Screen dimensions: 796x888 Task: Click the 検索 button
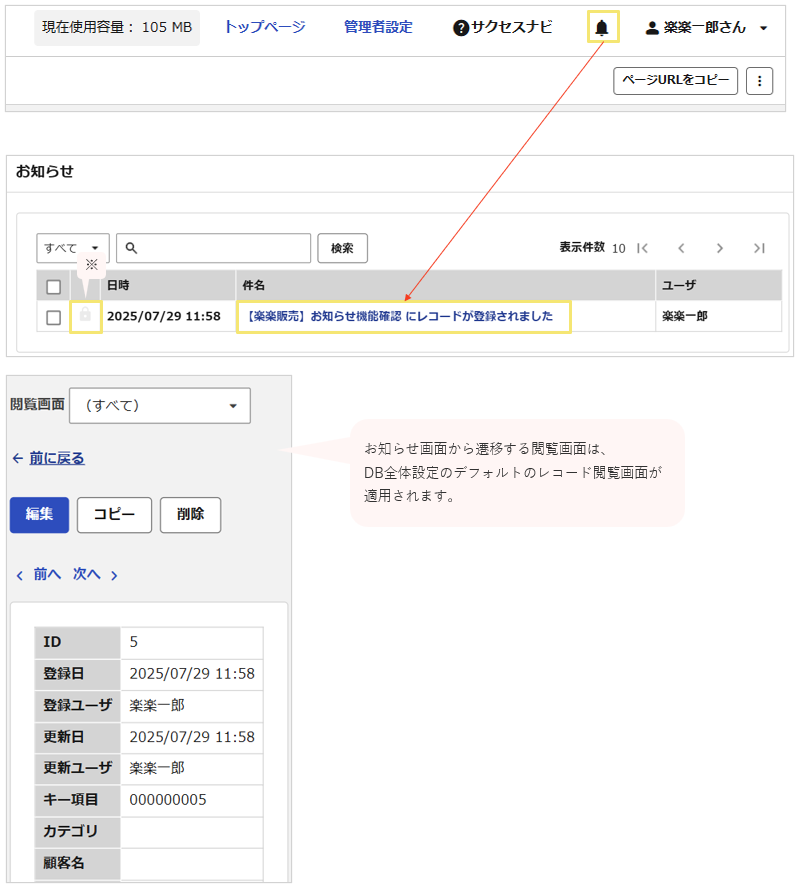343,248
